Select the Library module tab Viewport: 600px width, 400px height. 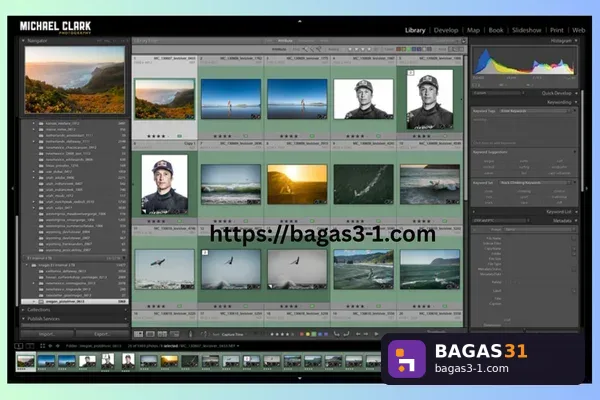tap(415, 30)
